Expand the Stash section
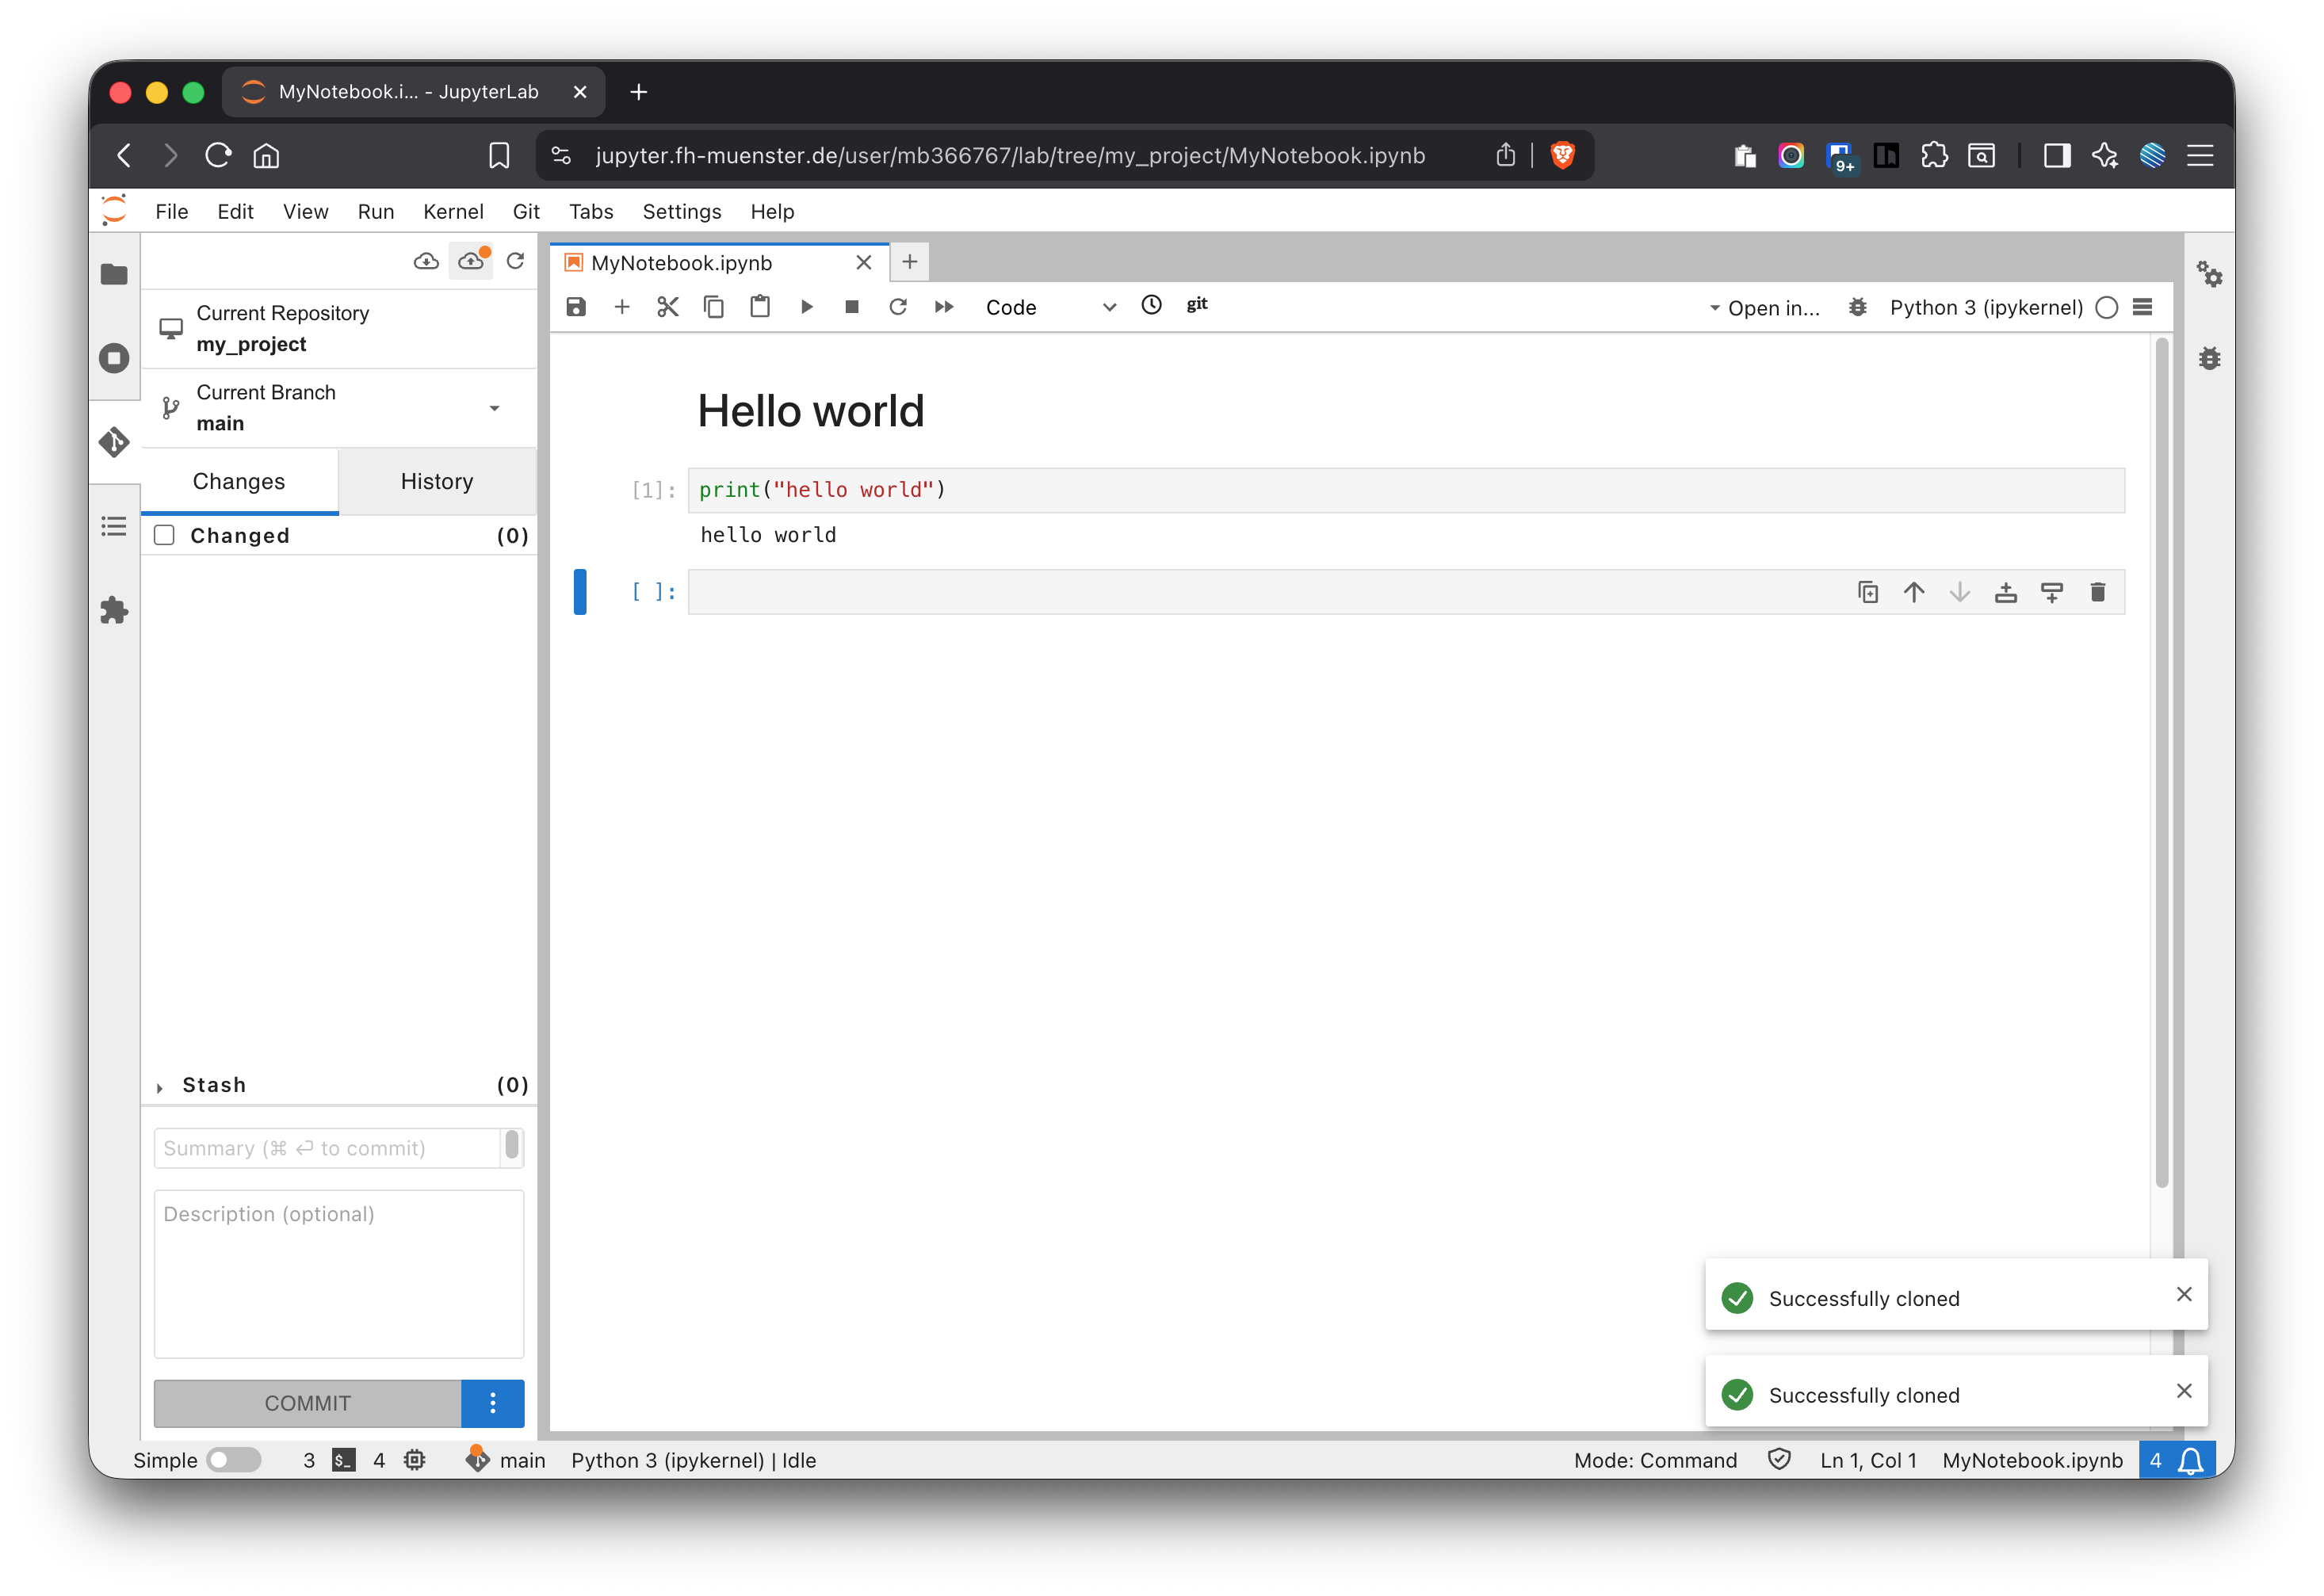Screen dimensions: 2324x1596 160,1086
